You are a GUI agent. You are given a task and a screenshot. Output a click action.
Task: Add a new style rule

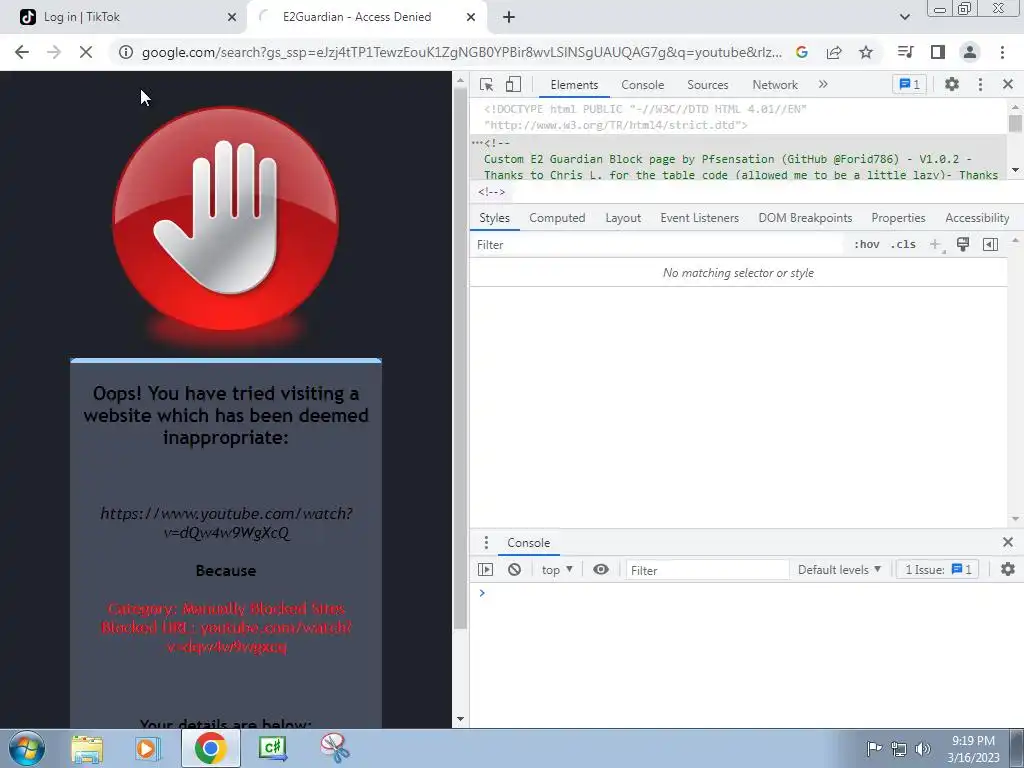pyautogui.click(x=936, y=244)
